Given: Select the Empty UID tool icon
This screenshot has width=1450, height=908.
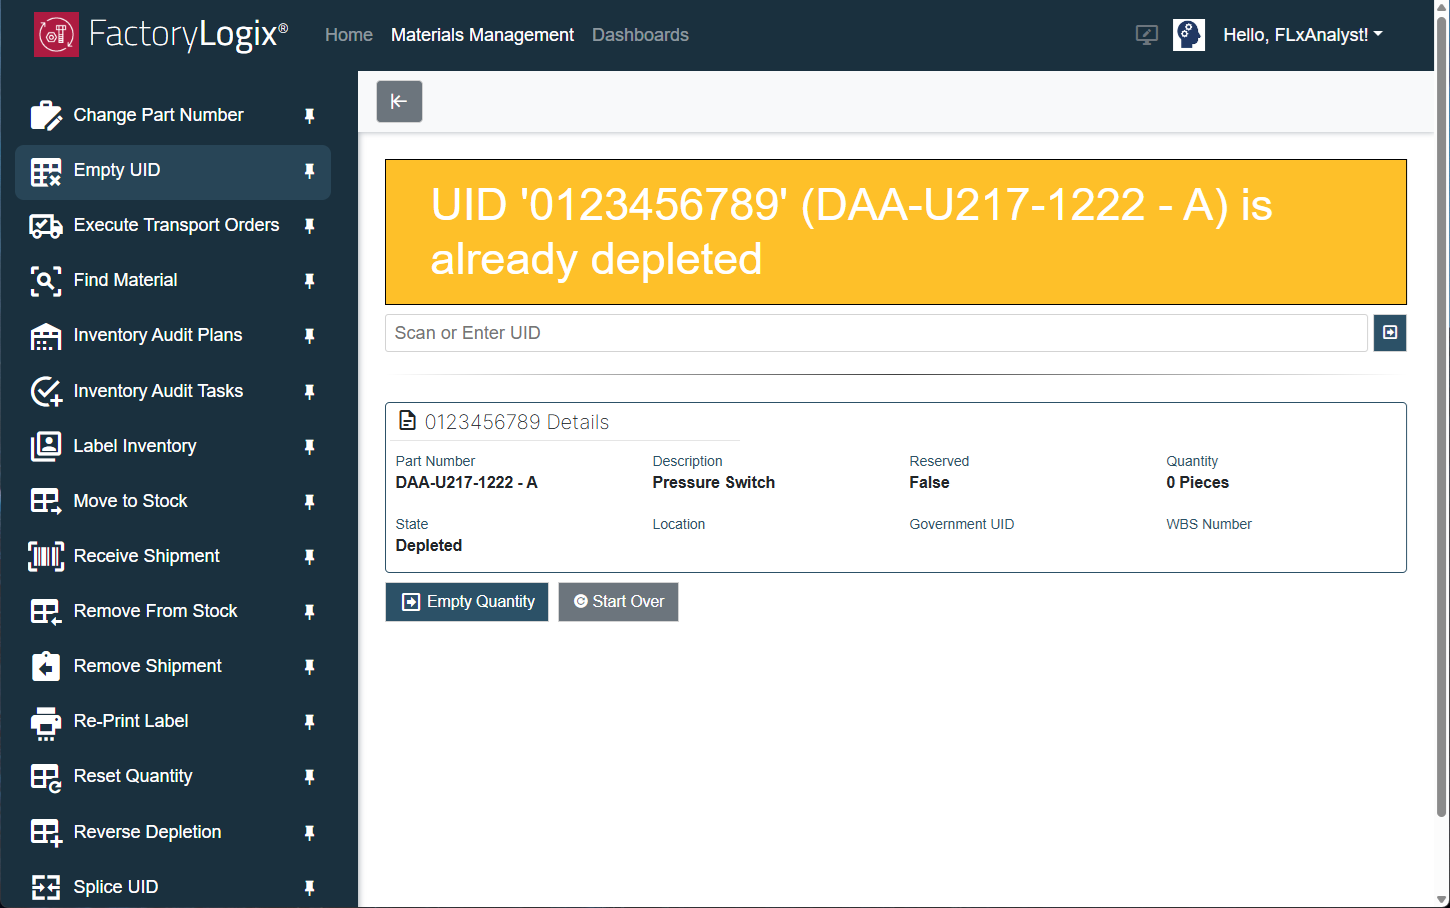Looking at the screenshot, I should pyautogui.click(x=46, y=172).
